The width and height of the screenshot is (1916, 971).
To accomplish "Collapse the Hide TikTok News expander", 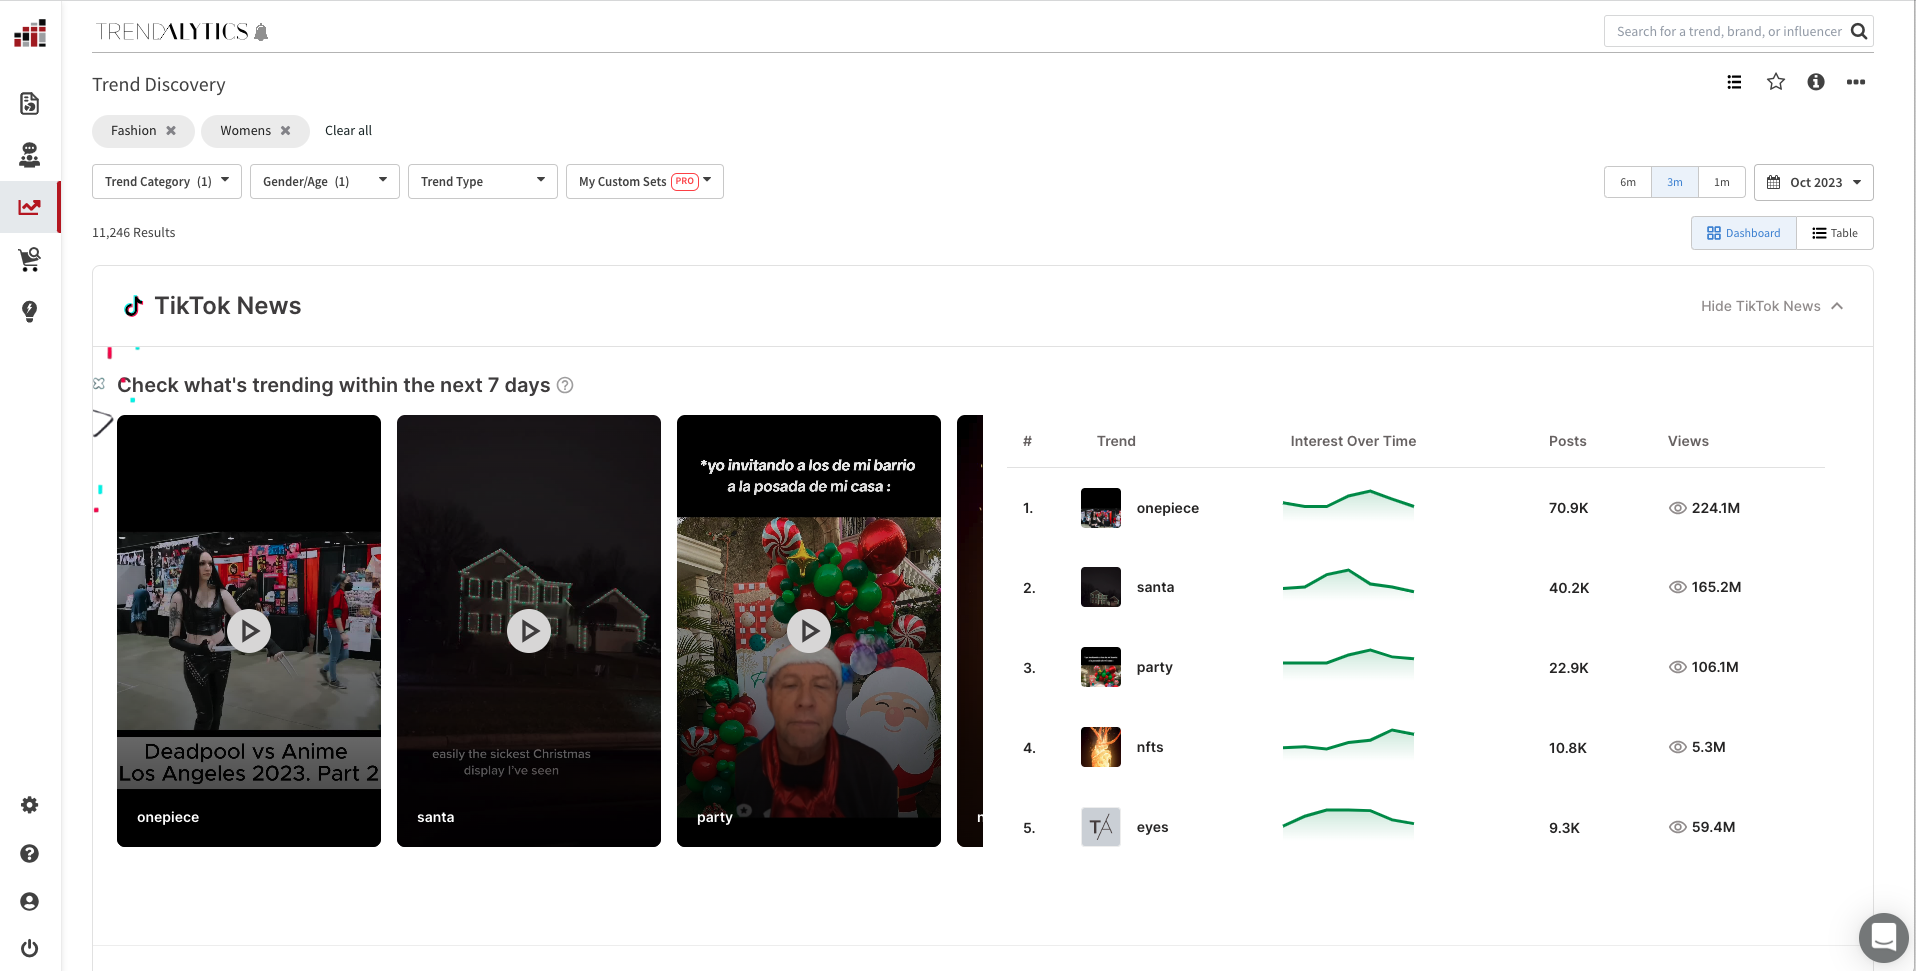I will pos(1772,306).
